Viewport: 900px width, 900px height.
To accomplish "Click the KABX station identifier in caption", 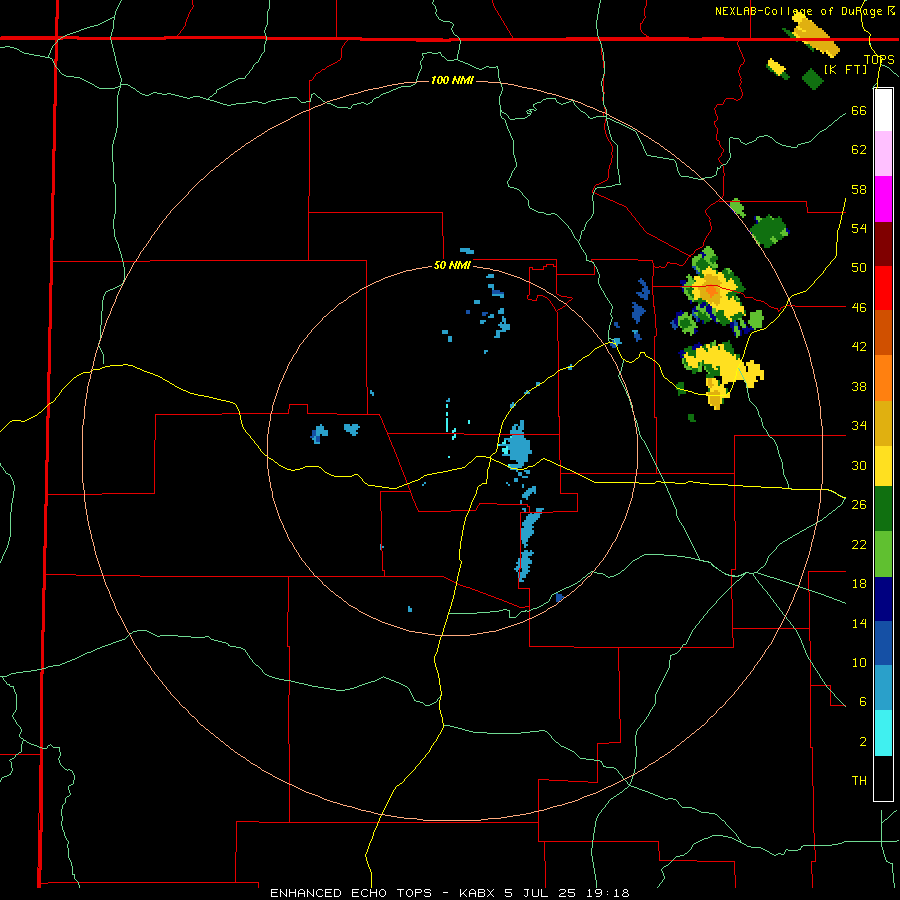I will pyautogui.click(x=478, y=893).
